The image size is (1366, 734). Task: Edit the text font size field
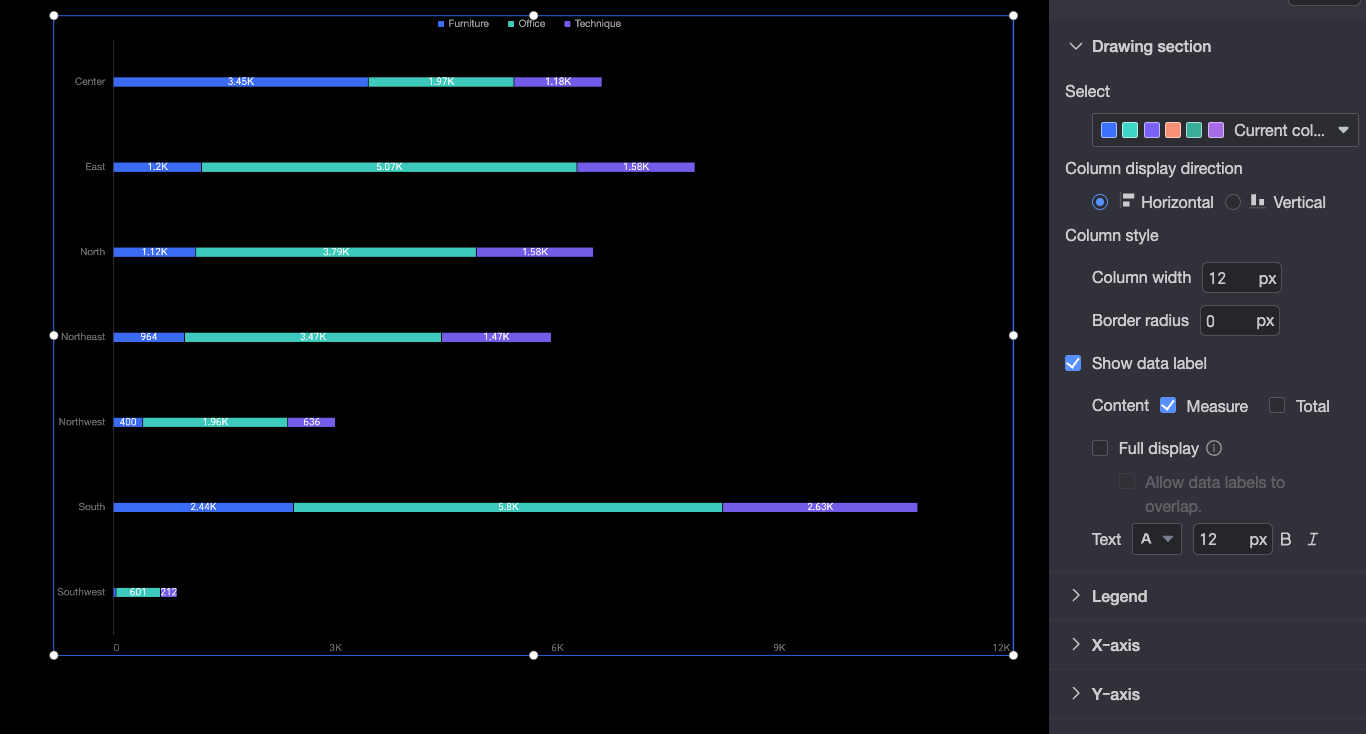pyautogui.click(x=1233, y=539)
